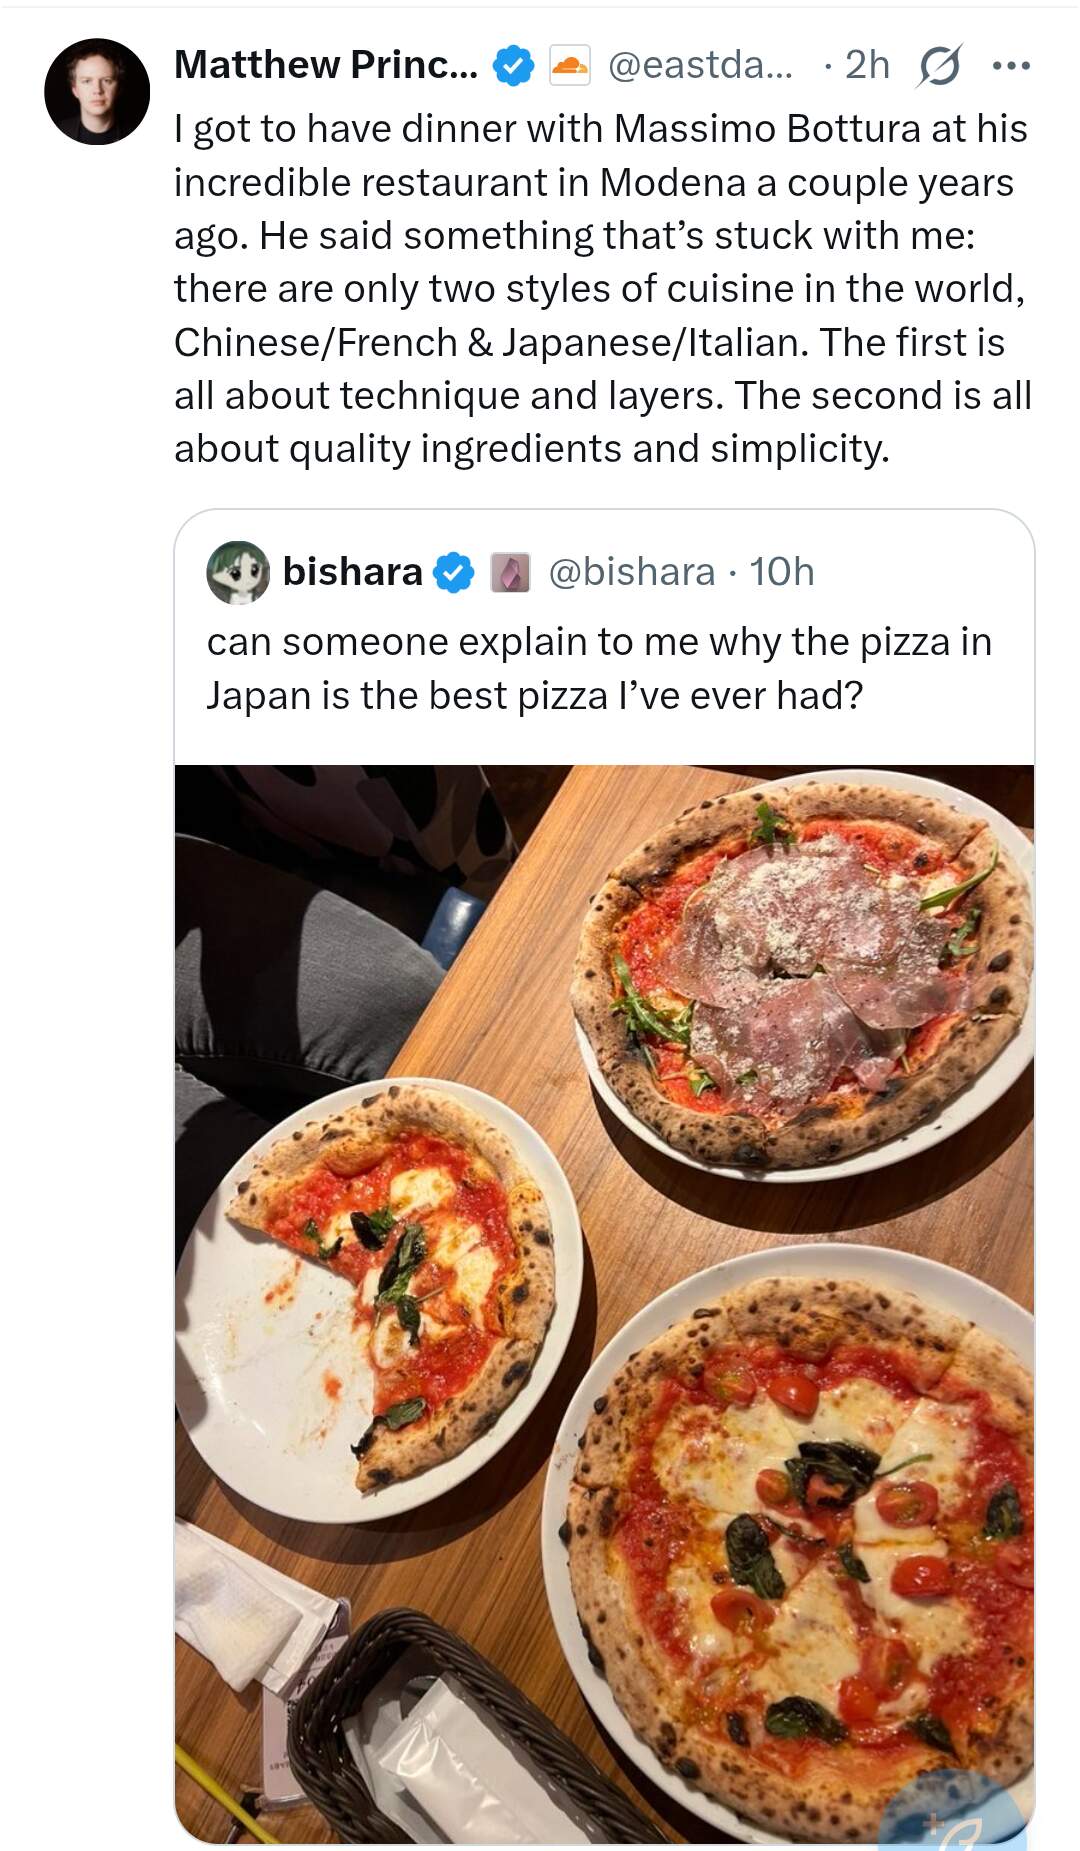
Task: Open the quoted tweet about pizza in Japan
Action: [x=598, y=669]
